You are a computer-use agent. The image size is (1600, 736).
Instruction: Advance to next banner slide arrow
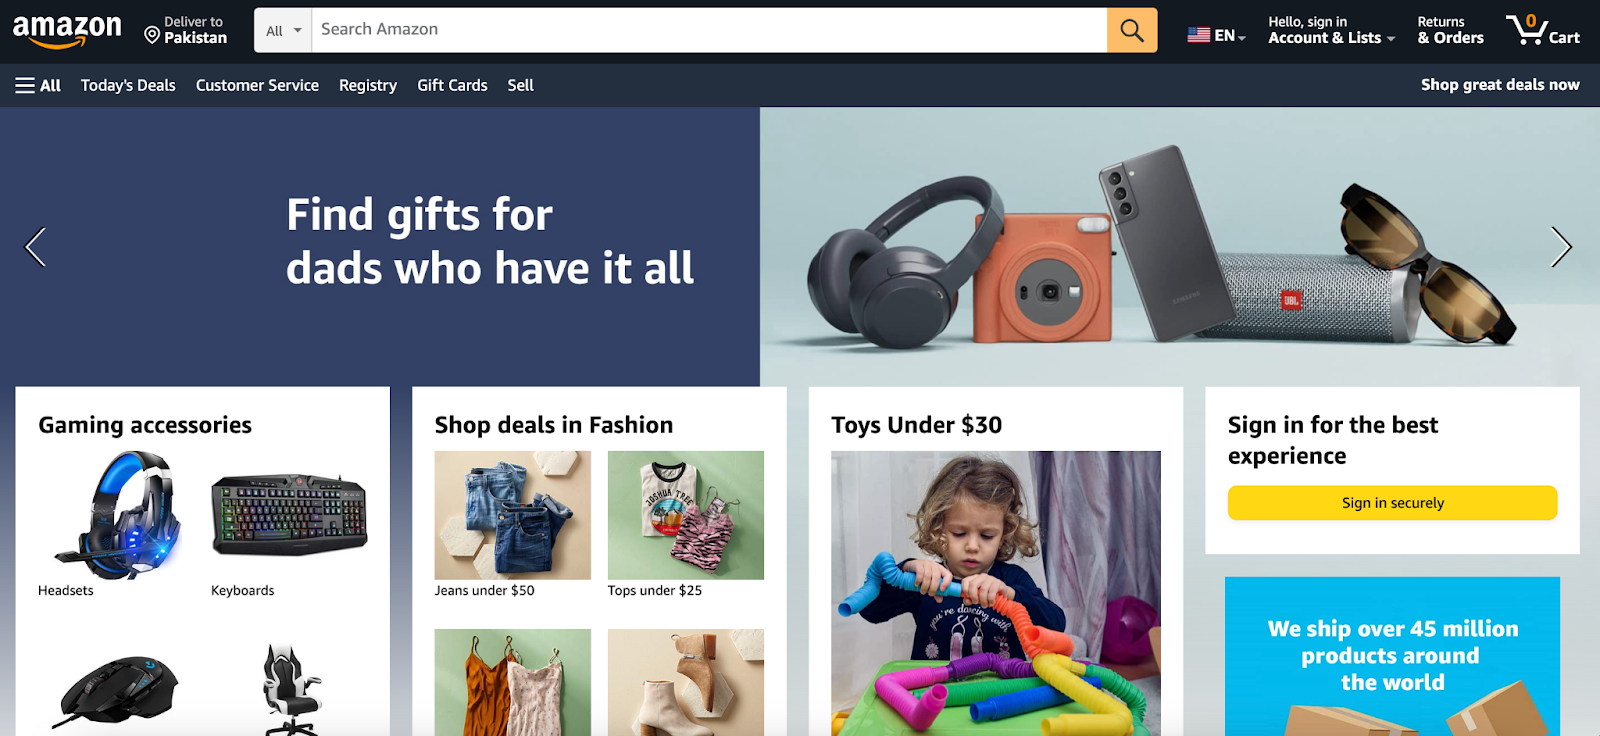tap(1561, 247)
